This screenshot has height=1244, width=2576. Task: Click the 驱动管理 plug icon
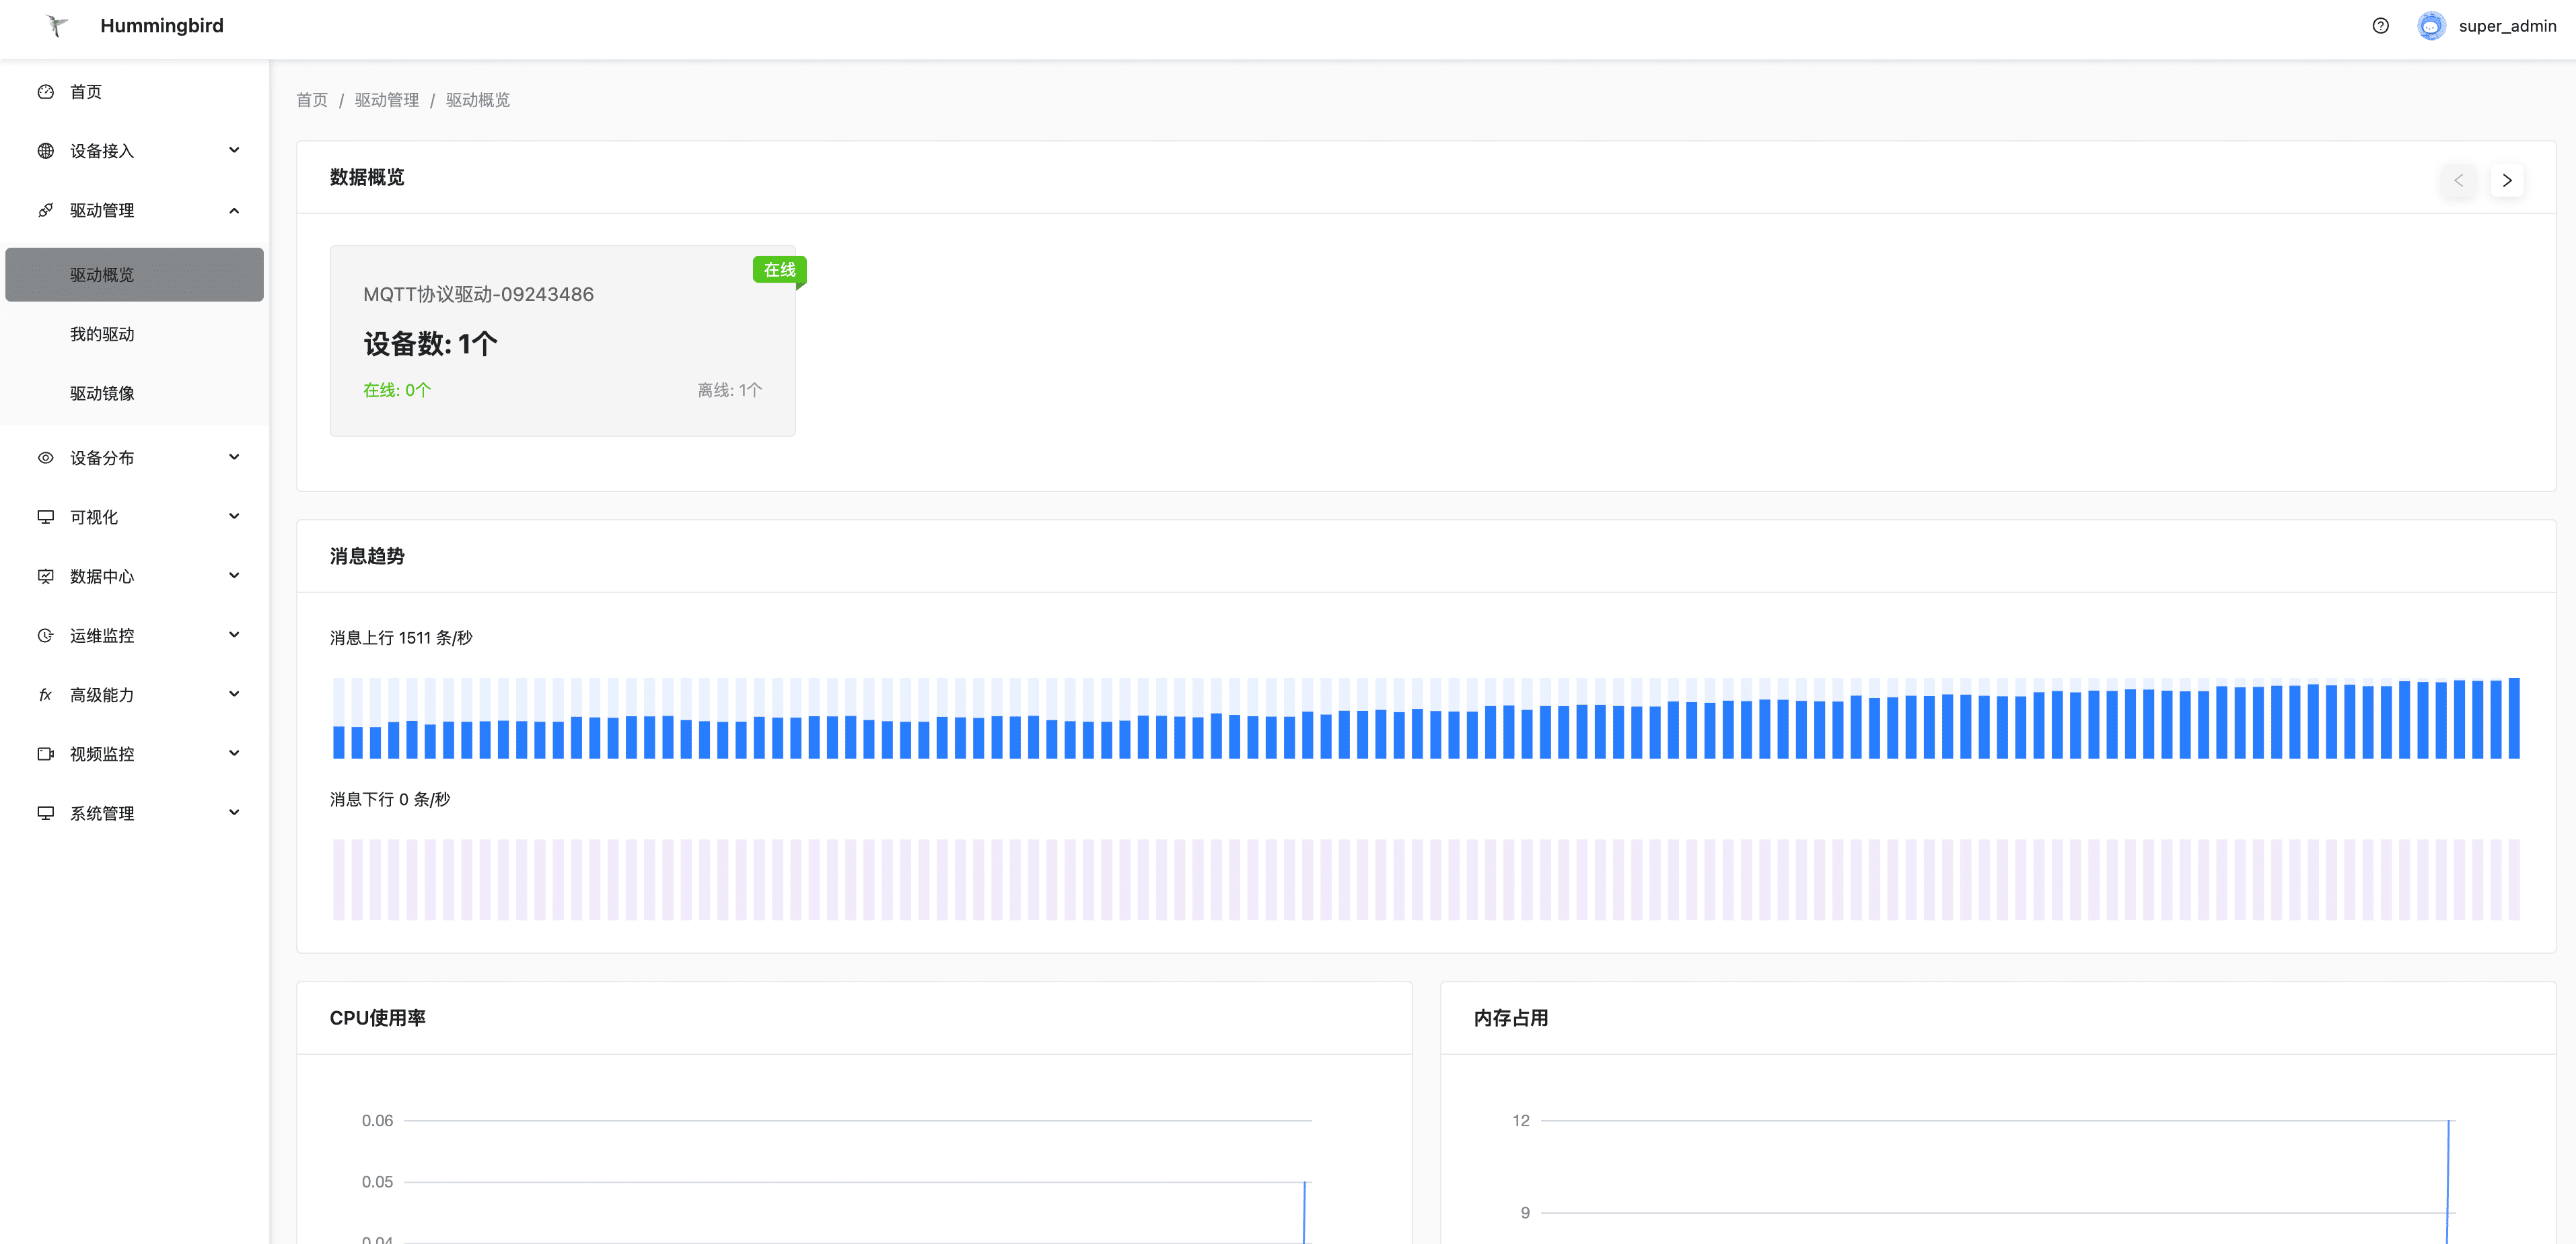tap(46, 210)
